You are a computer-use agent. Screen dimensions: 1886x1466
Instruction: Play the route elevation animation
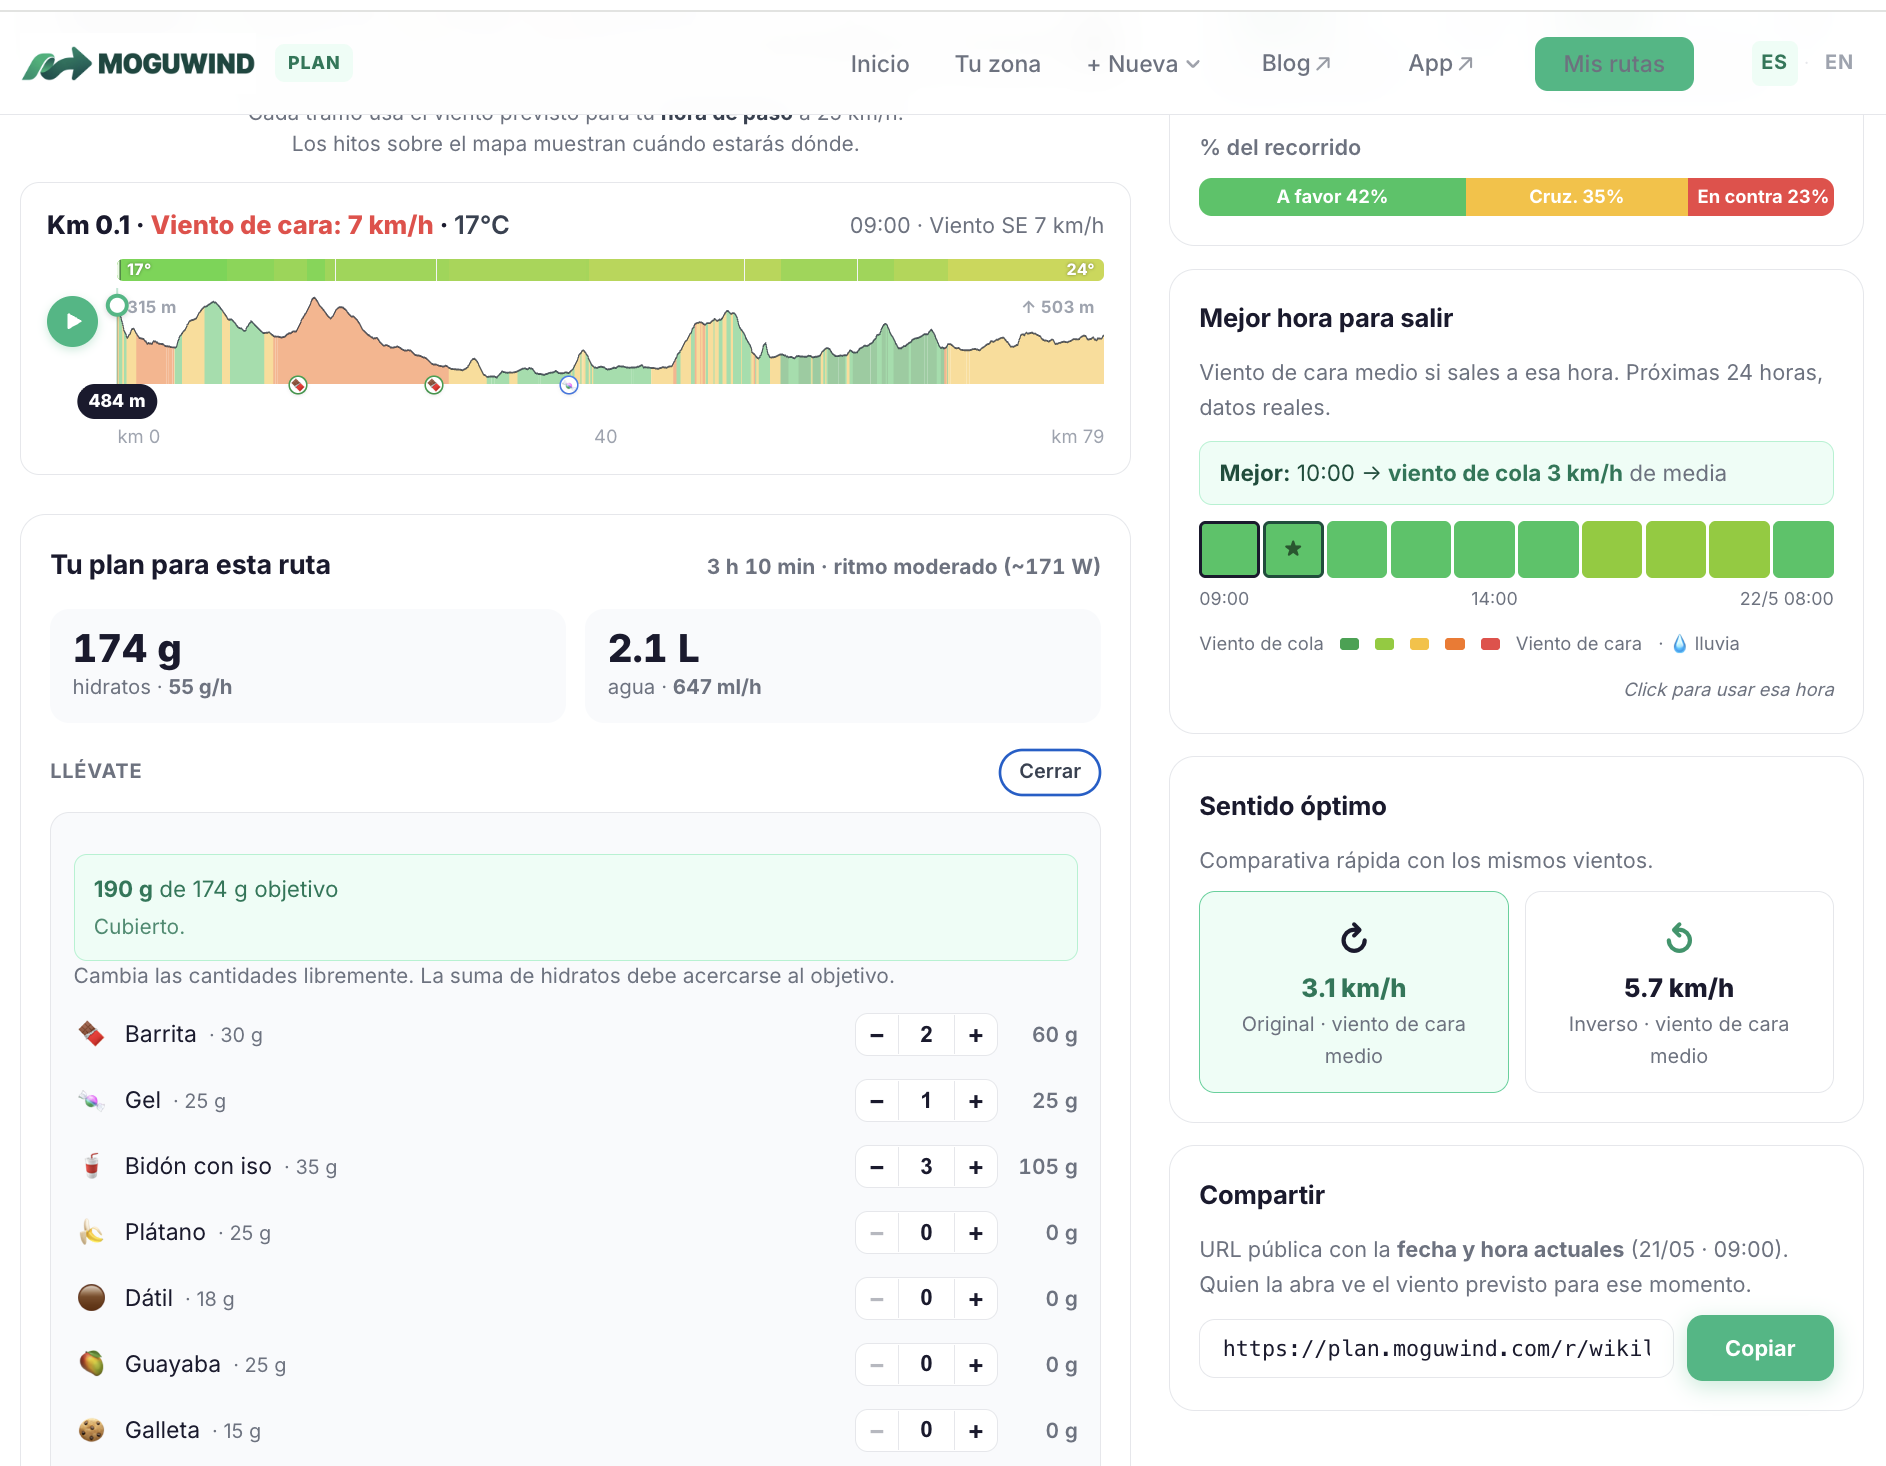[73, 322]
